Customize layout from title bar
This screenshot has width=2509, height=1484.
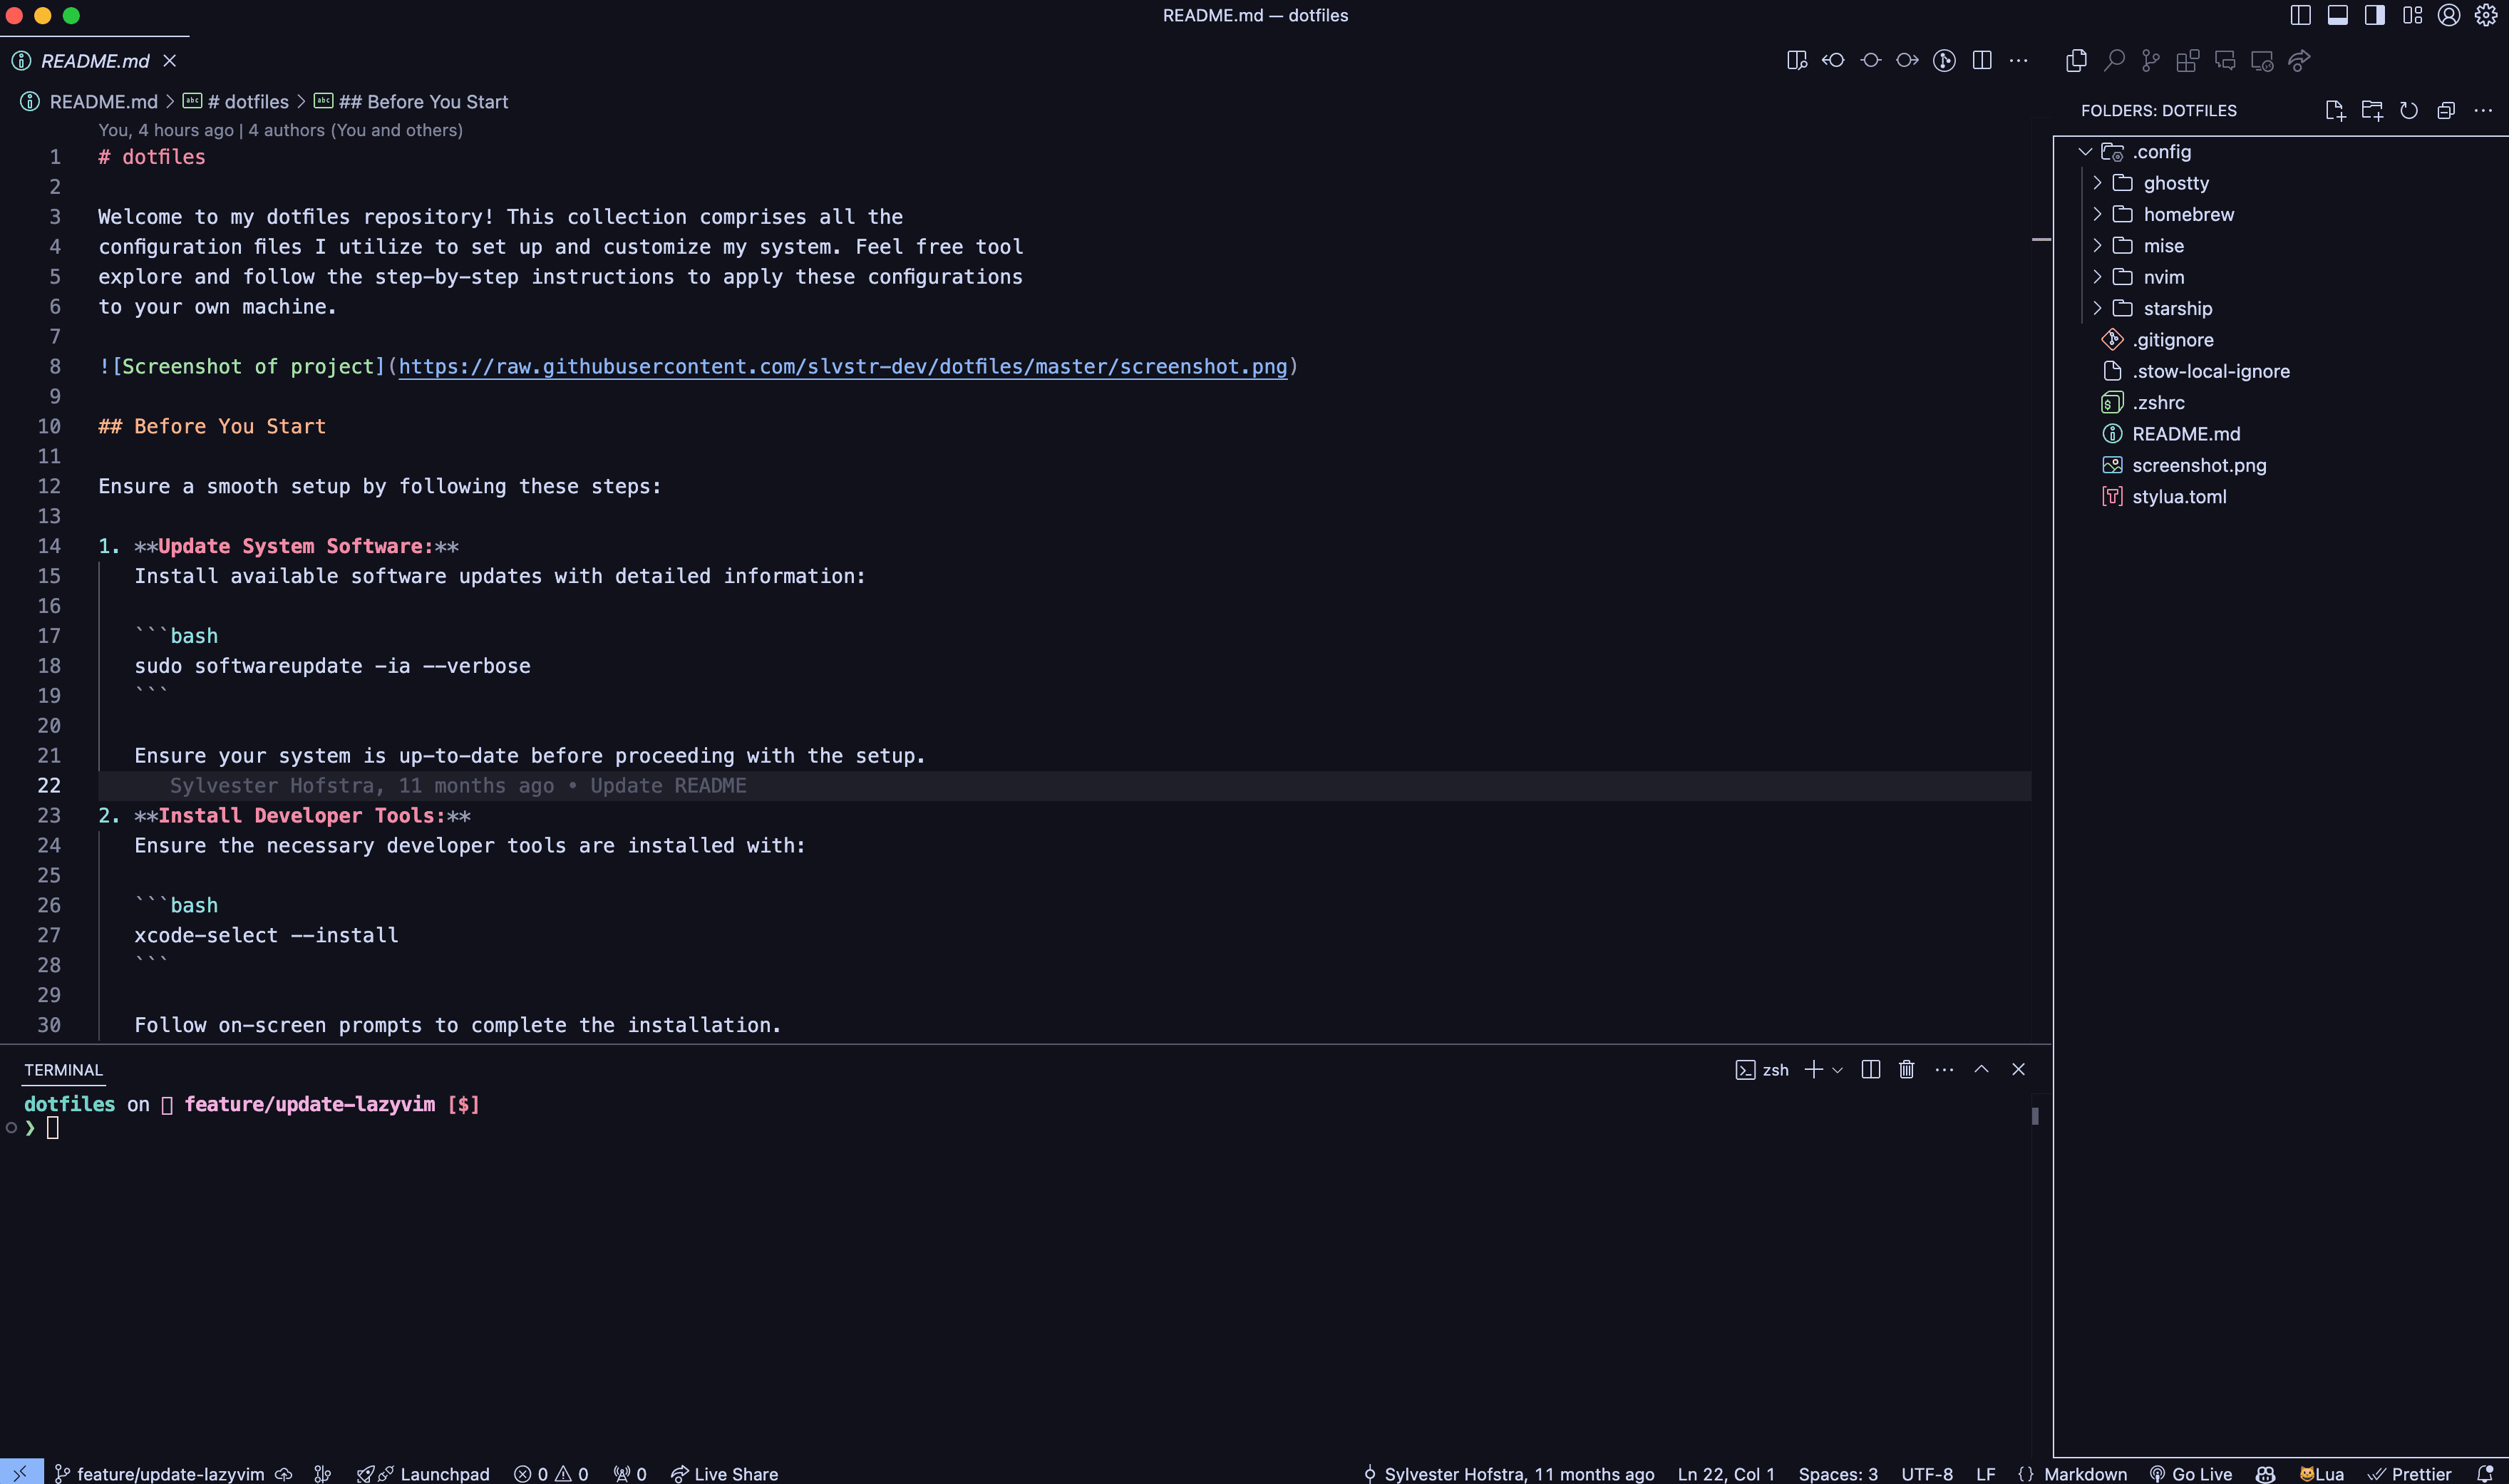(x=2412, y=15)
